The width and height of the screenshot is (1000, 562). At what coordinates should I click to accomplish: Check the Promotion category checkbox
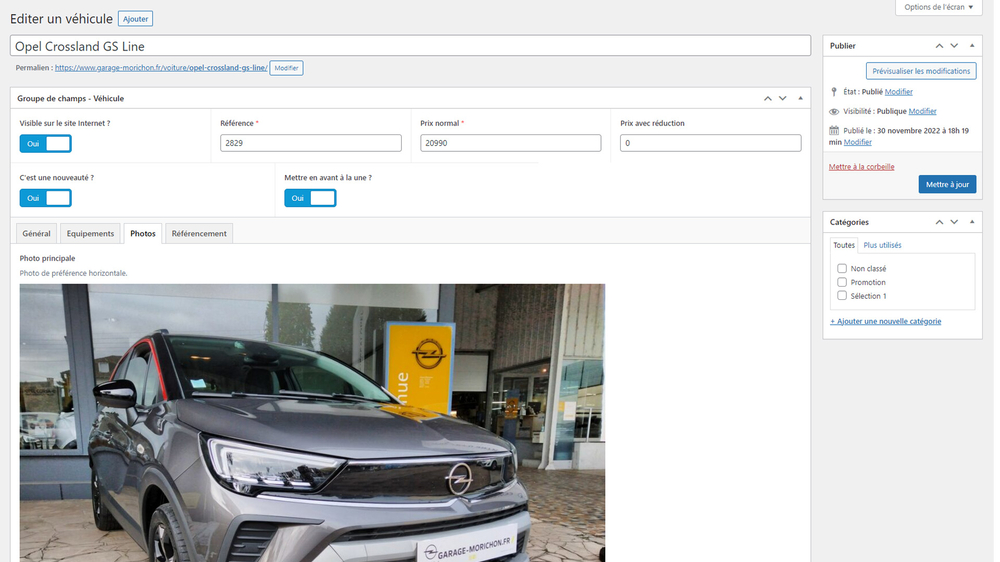pyautogui.click(x=842, y=282)
